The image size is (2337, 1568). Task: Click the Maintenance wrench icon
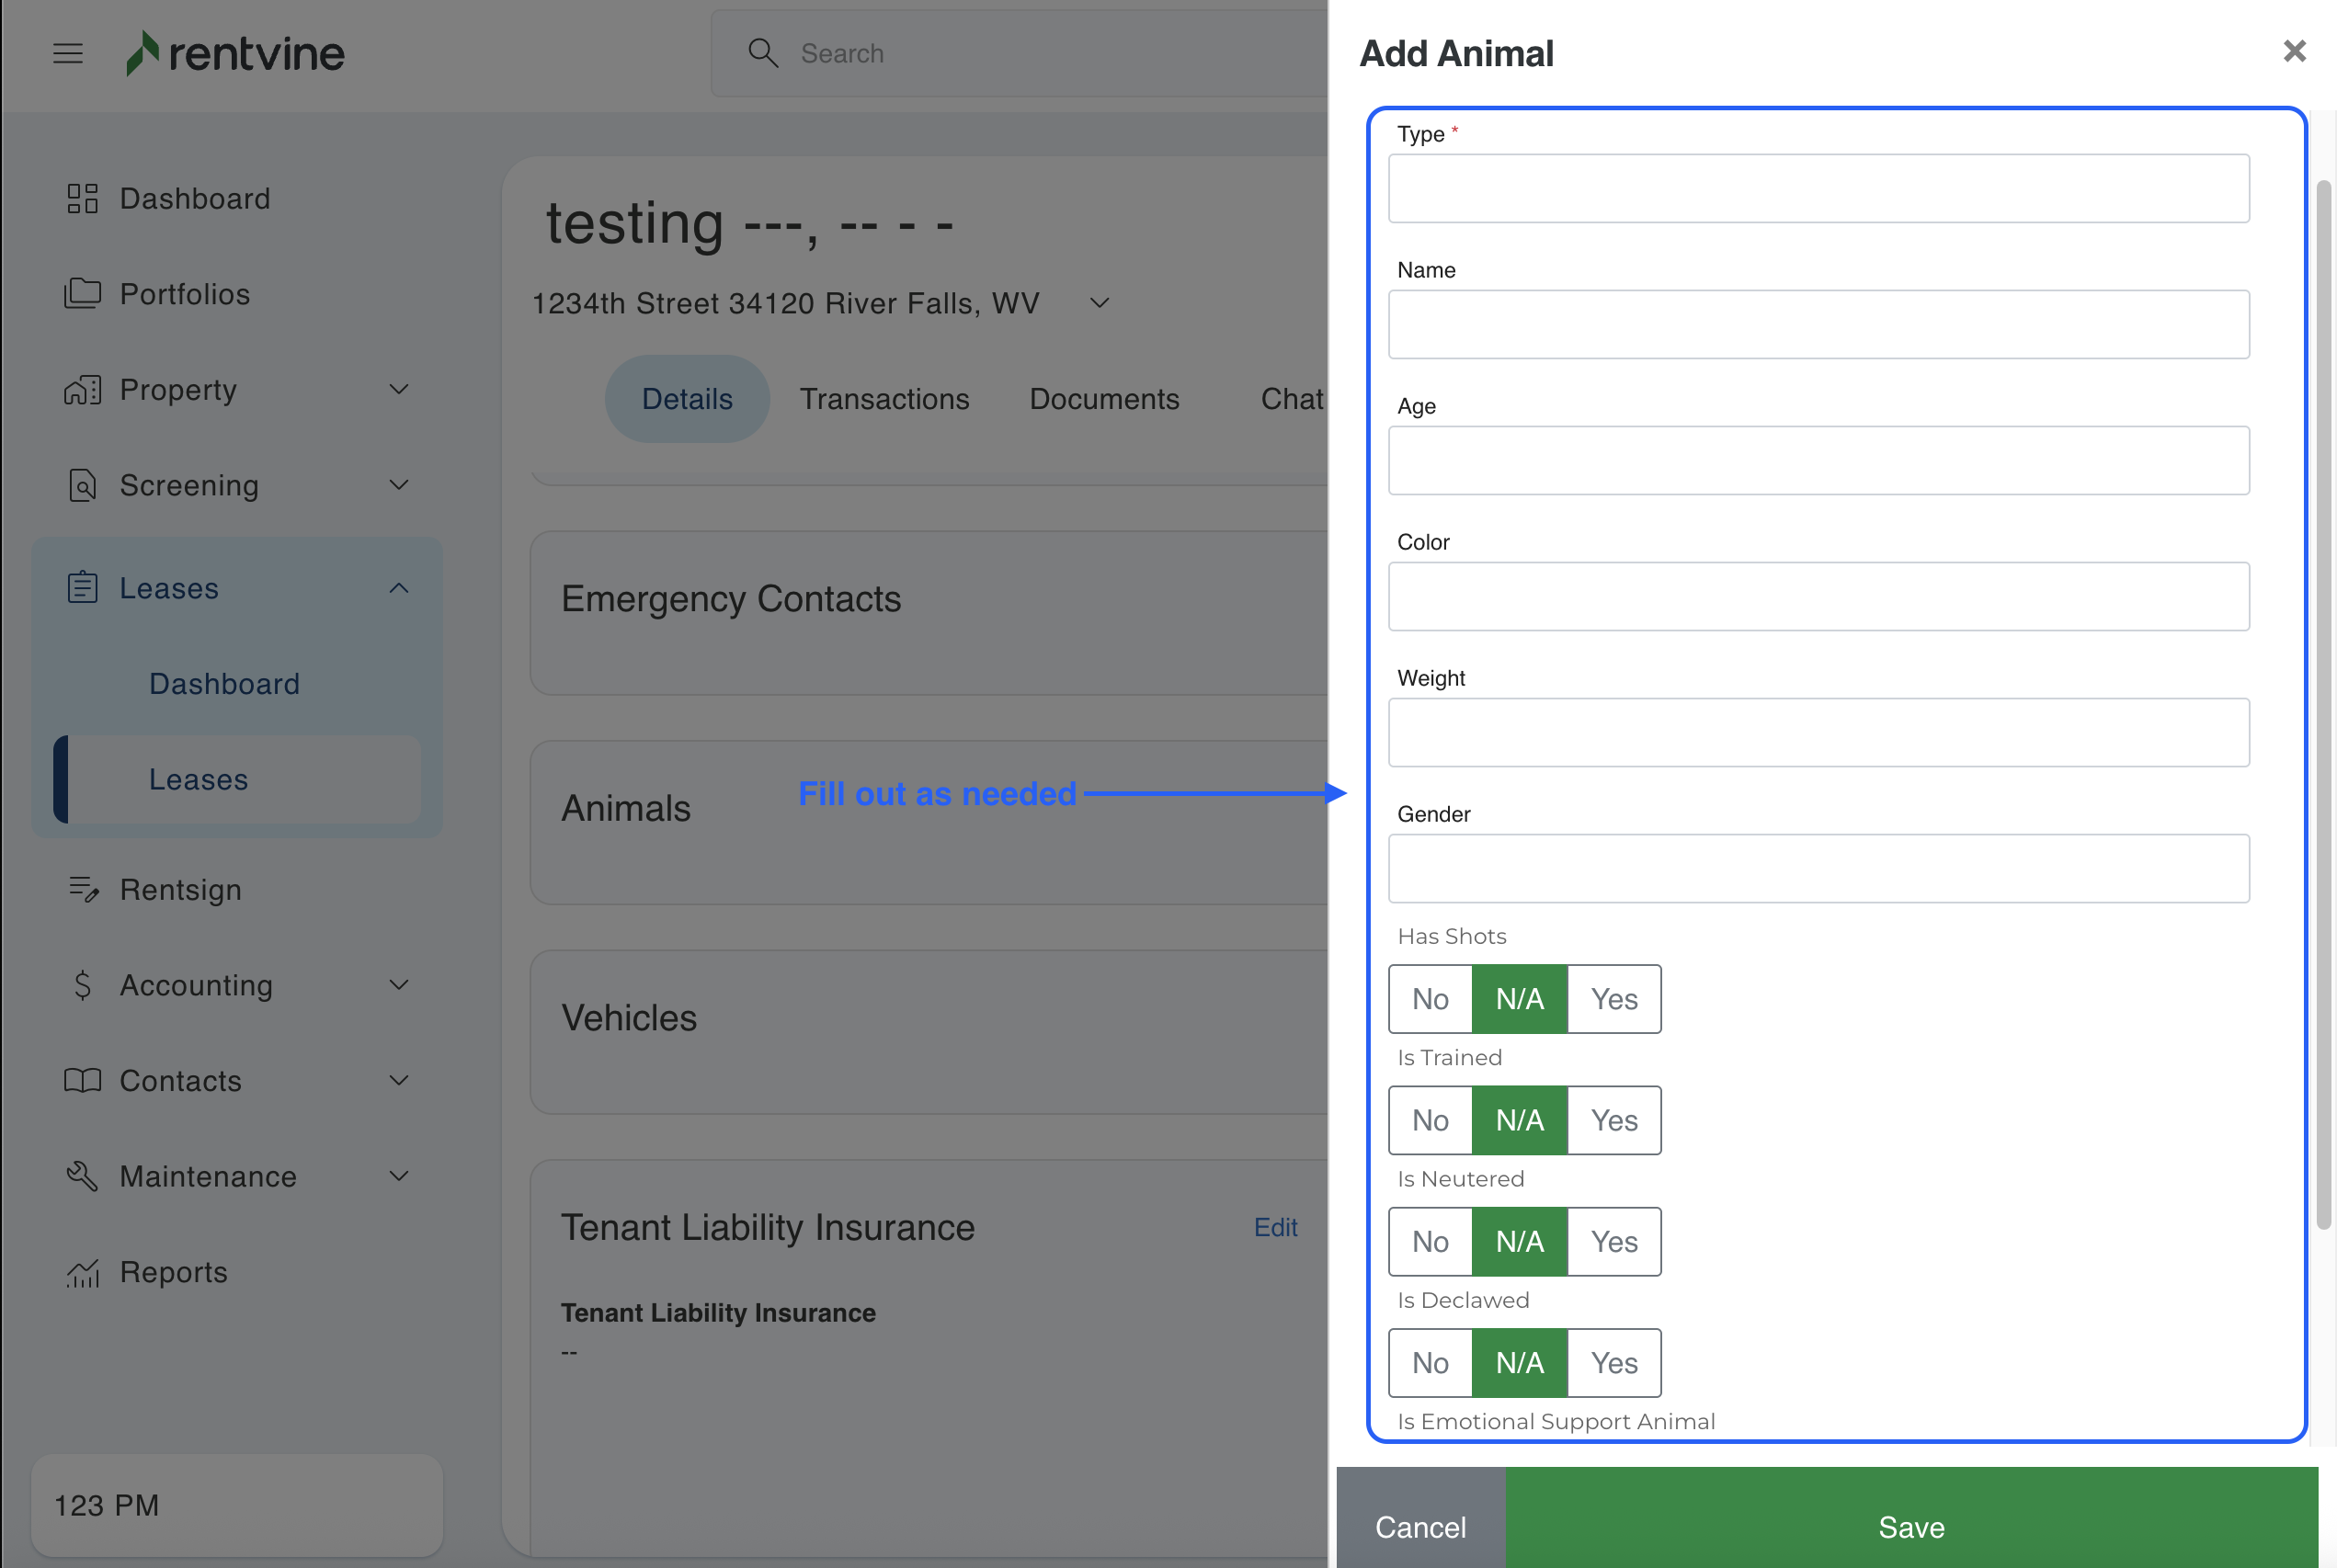82,1176
